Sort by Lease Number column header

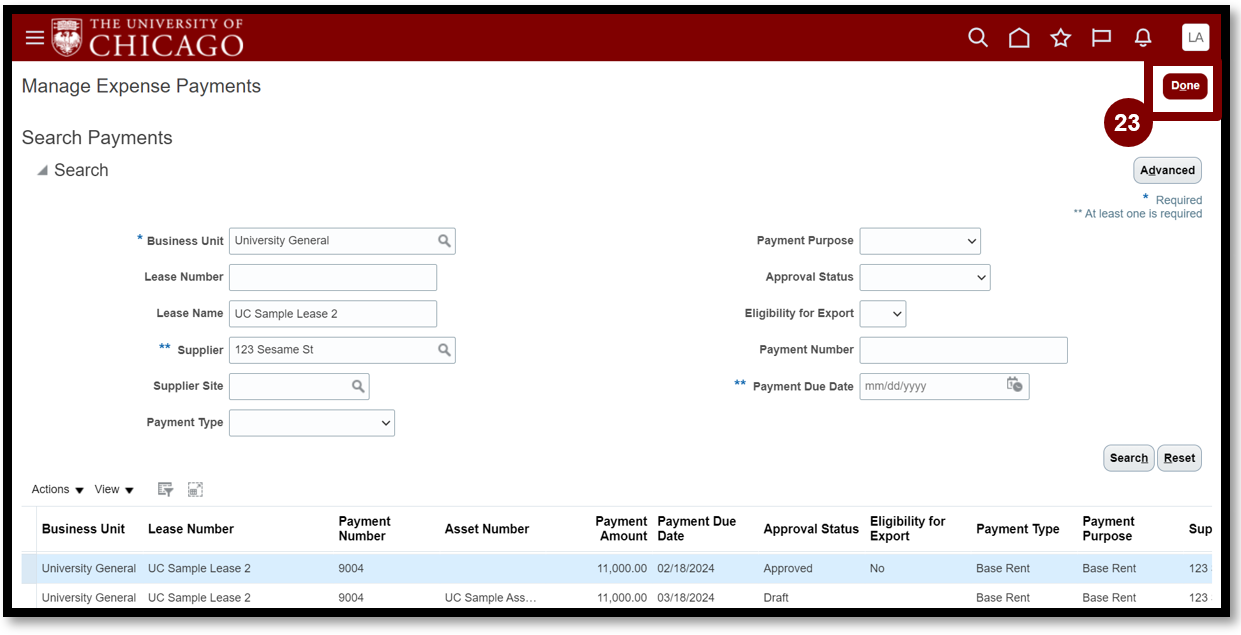(x=191, y=529)
